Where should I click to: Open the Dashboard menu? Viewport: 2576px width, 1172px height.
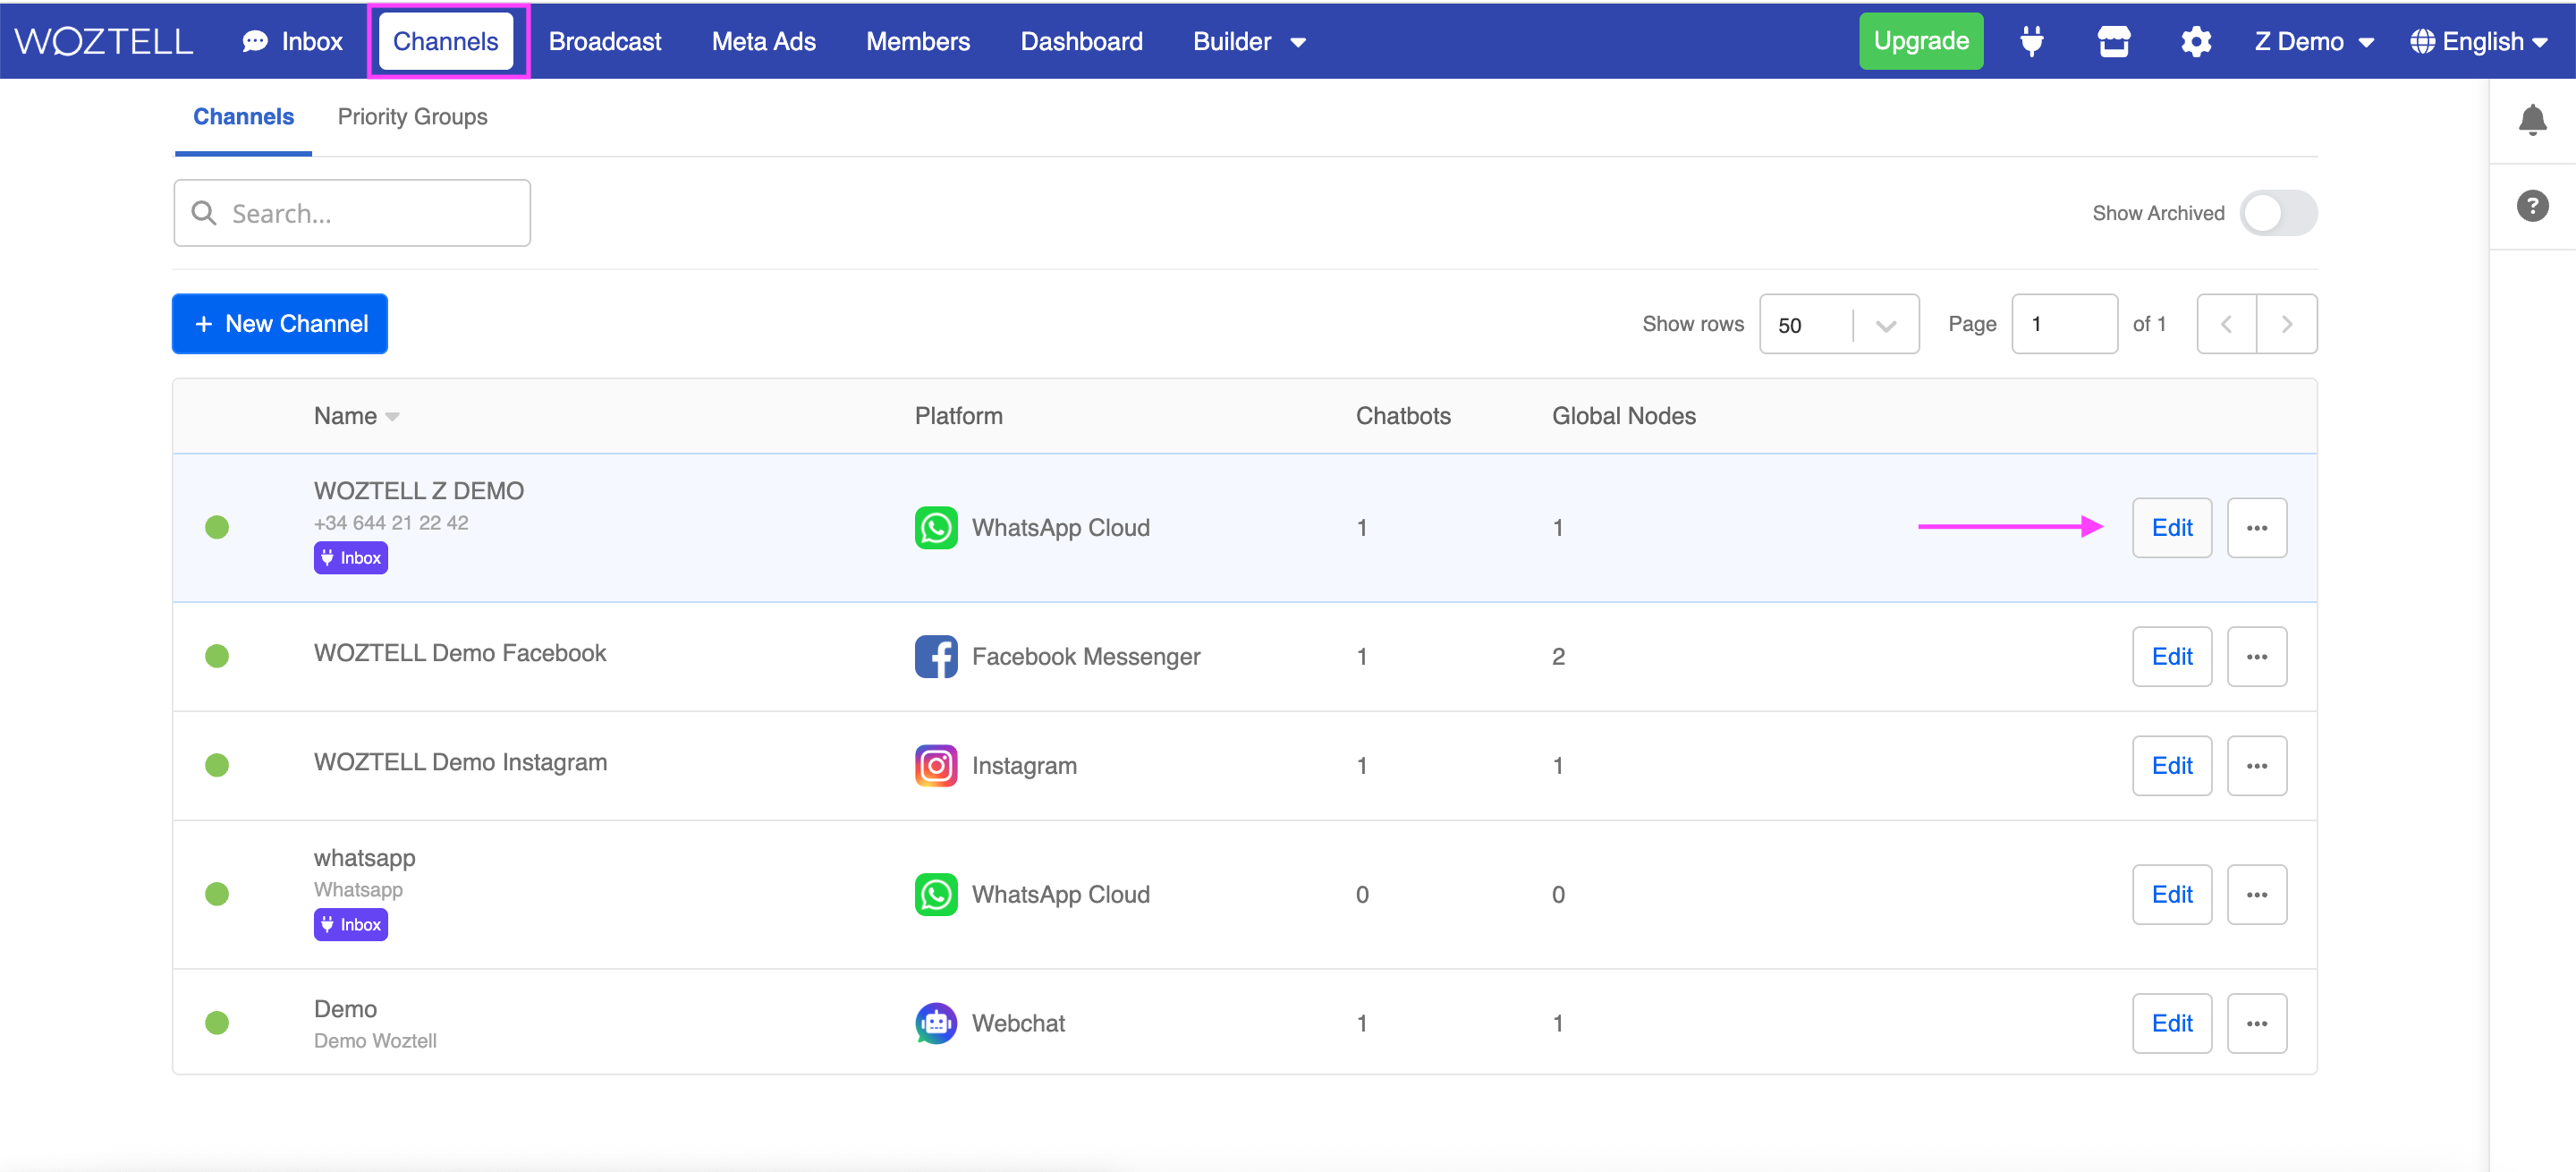click(x=1081, y=41)
